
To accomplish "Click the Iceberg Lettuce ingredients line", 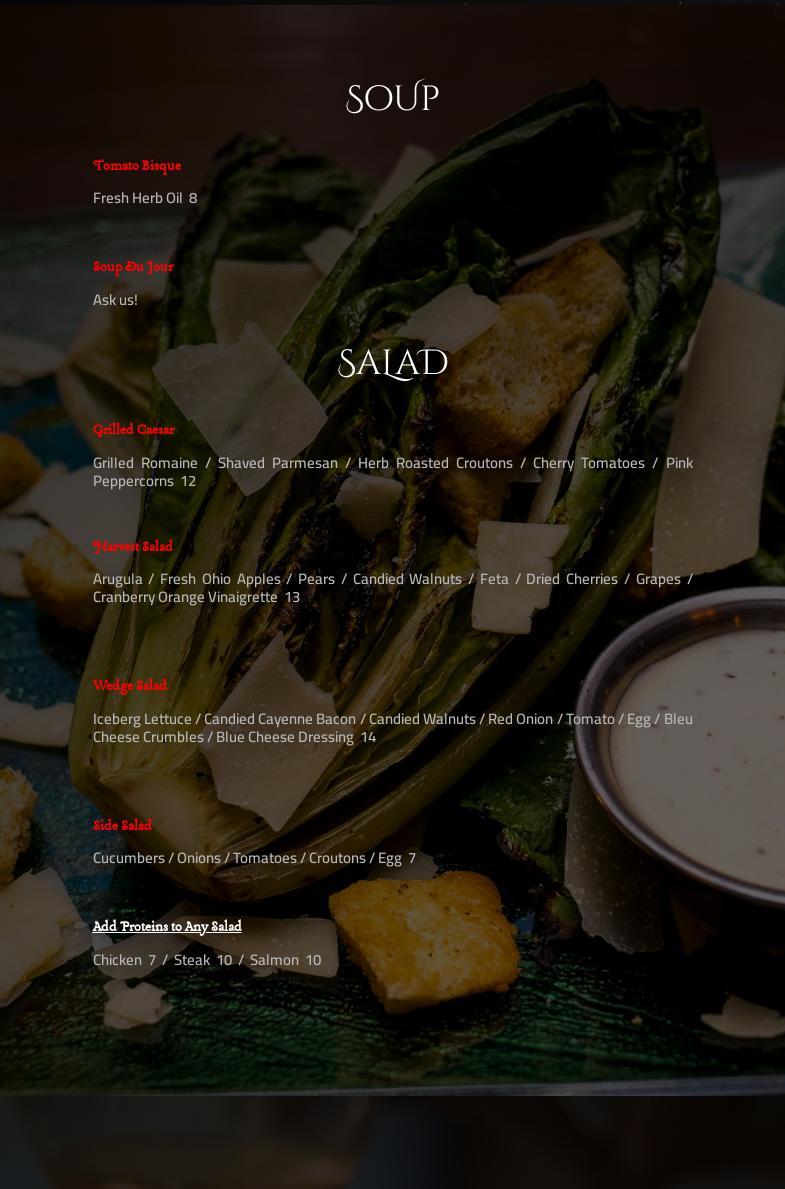I will 393,719.
